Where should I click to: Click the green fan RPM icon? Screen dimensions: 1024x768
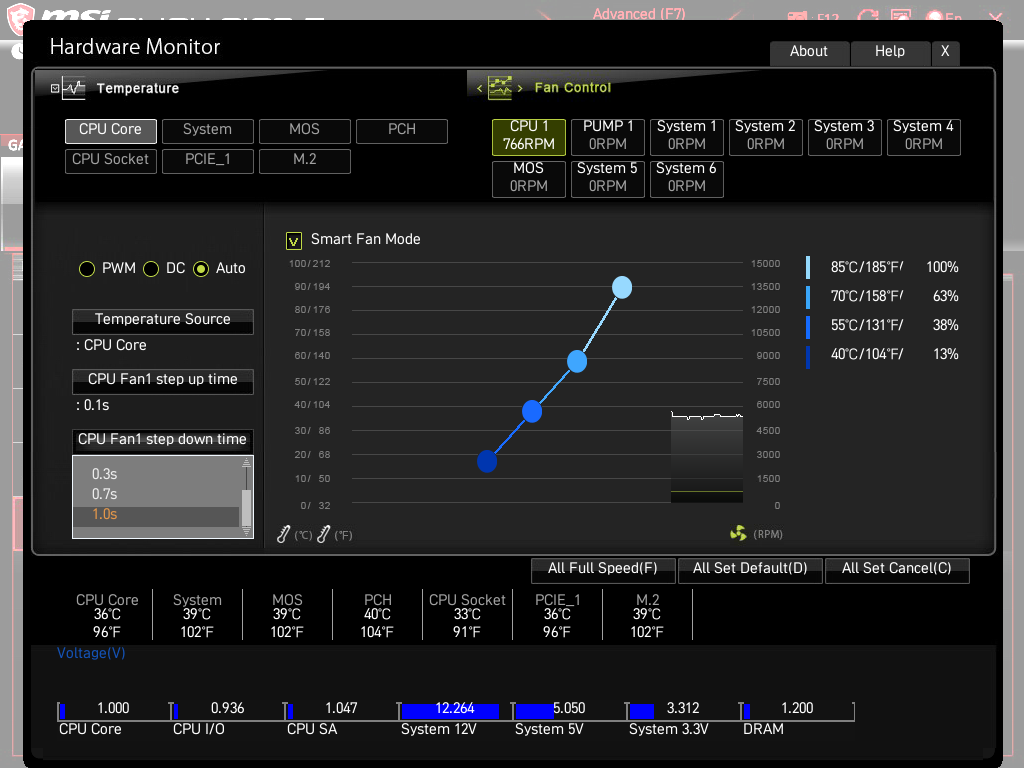739,534
